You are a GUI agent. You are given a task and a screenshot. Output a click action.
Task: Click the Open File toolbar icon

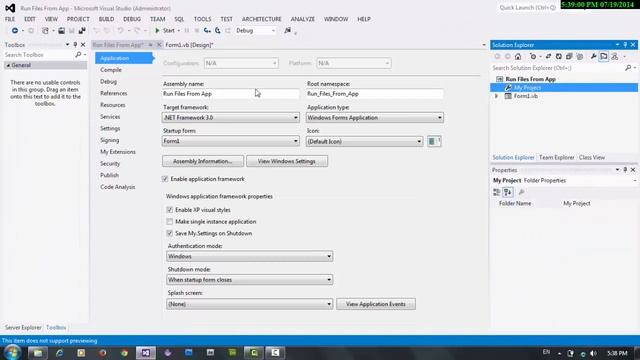[61, 31]
